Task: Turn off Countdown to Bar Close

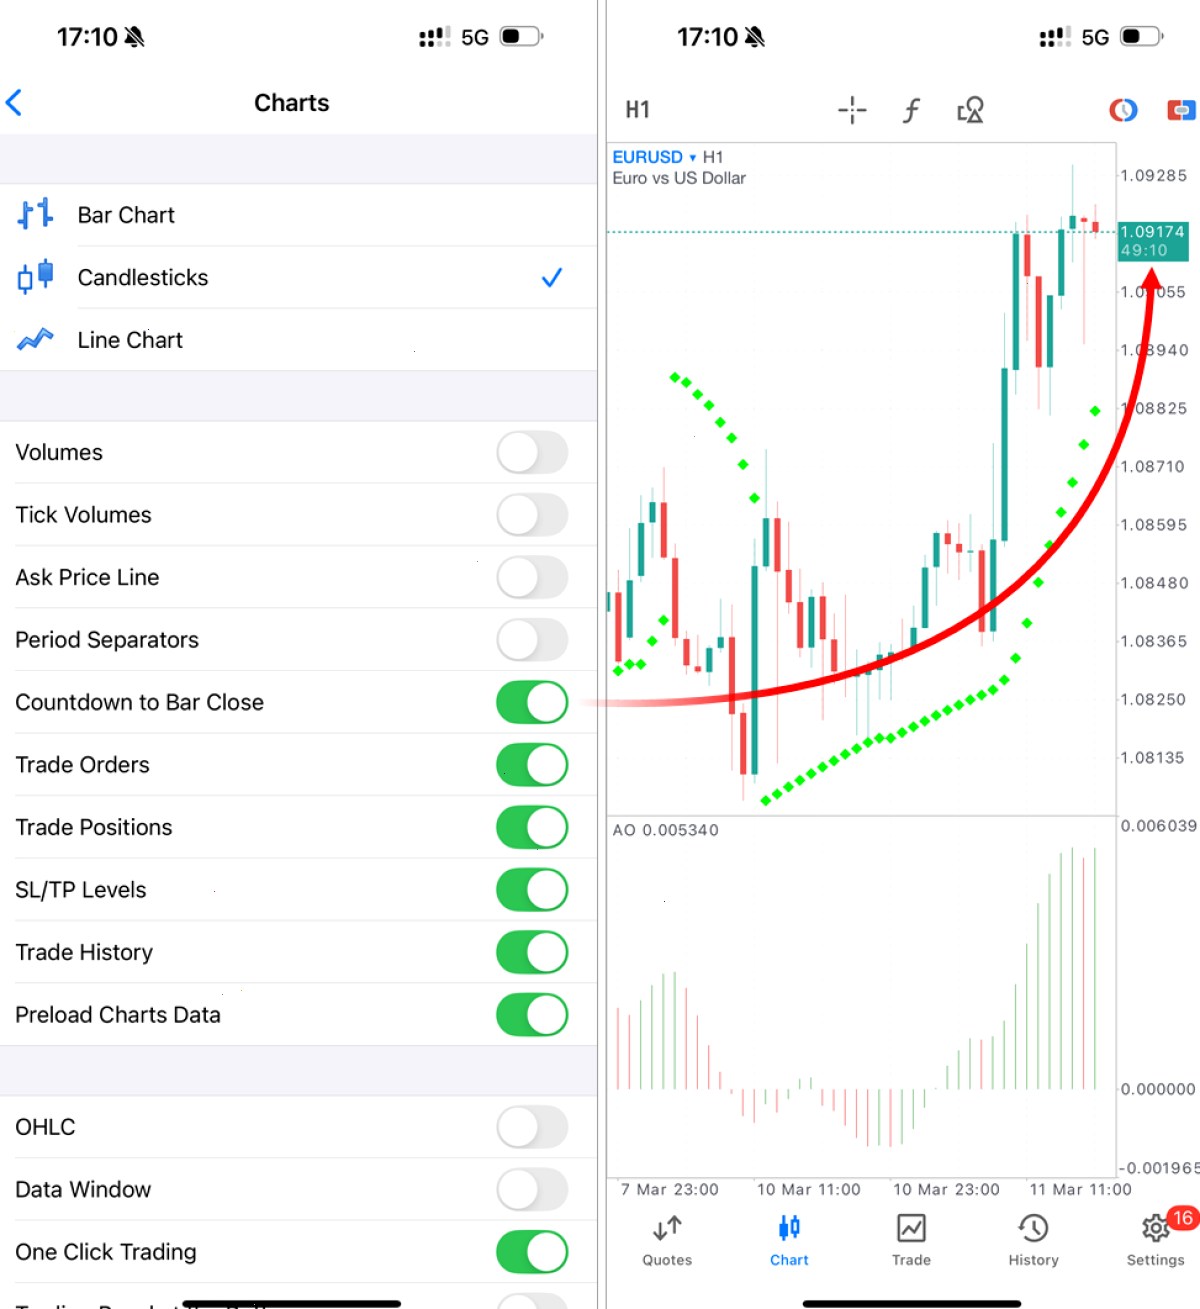Action: [532, 702]
